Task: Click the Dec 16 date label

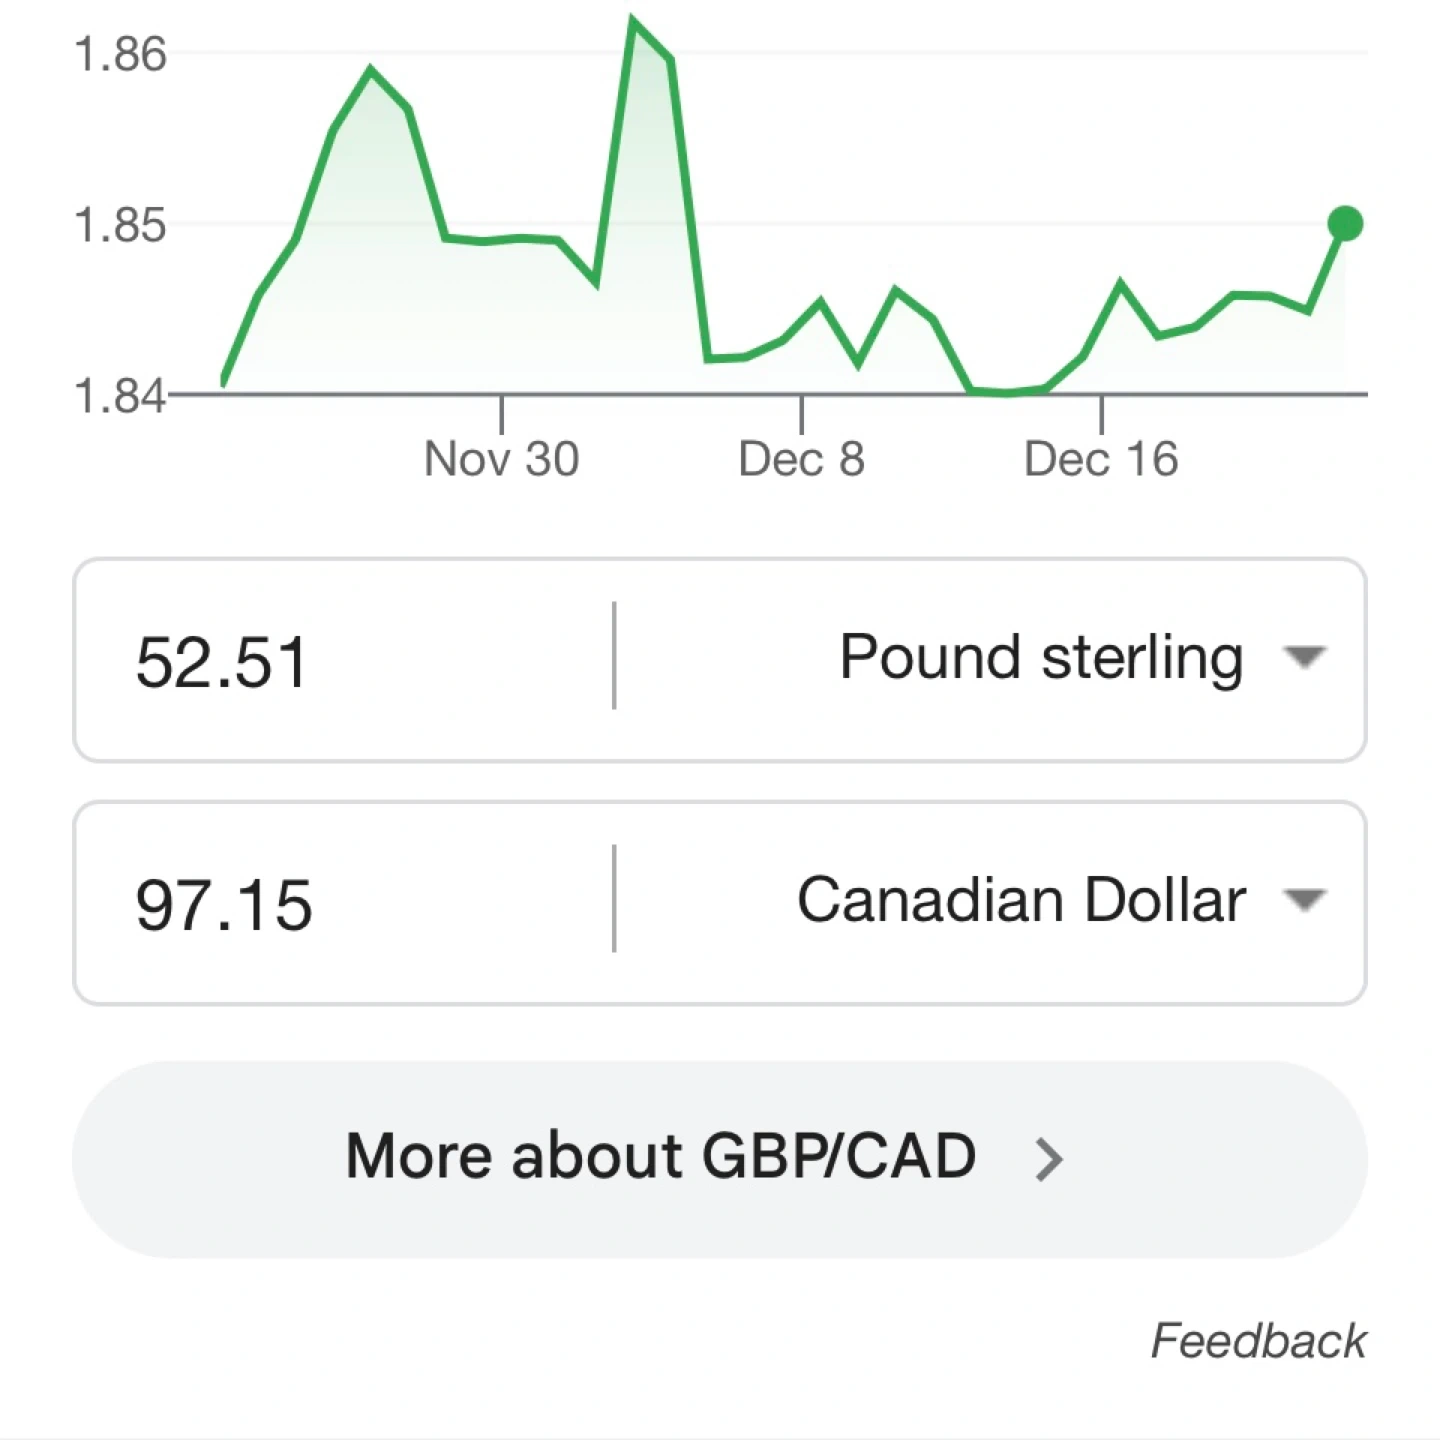Action: (x=1101, y=459)
